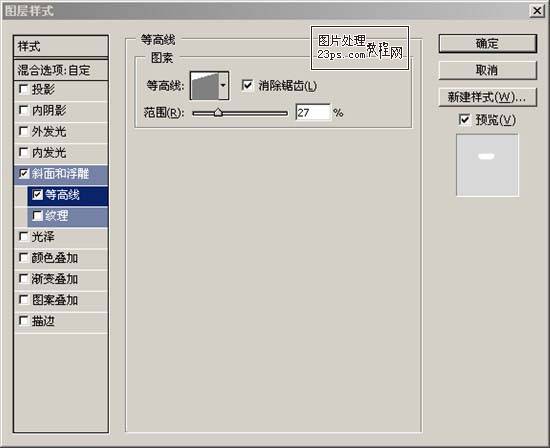
Task: Toggle the 消除锯齿 anti-alias checkbox
Action: [247, 85]
